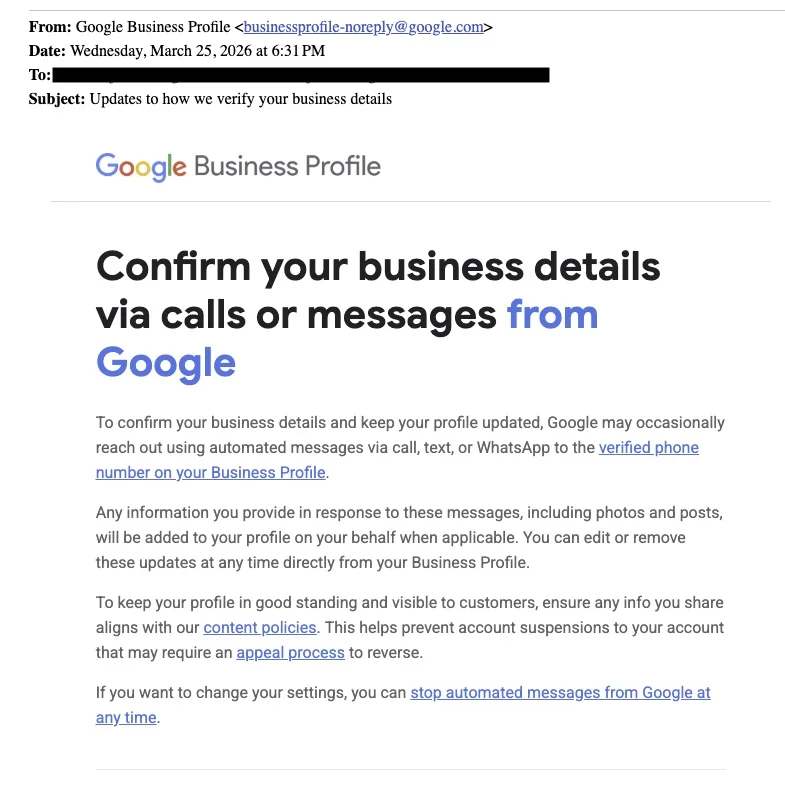Viewport: 785px width, 789px height.
Task: Click "stop automated messages from Google" link
Action: (560, 692)
